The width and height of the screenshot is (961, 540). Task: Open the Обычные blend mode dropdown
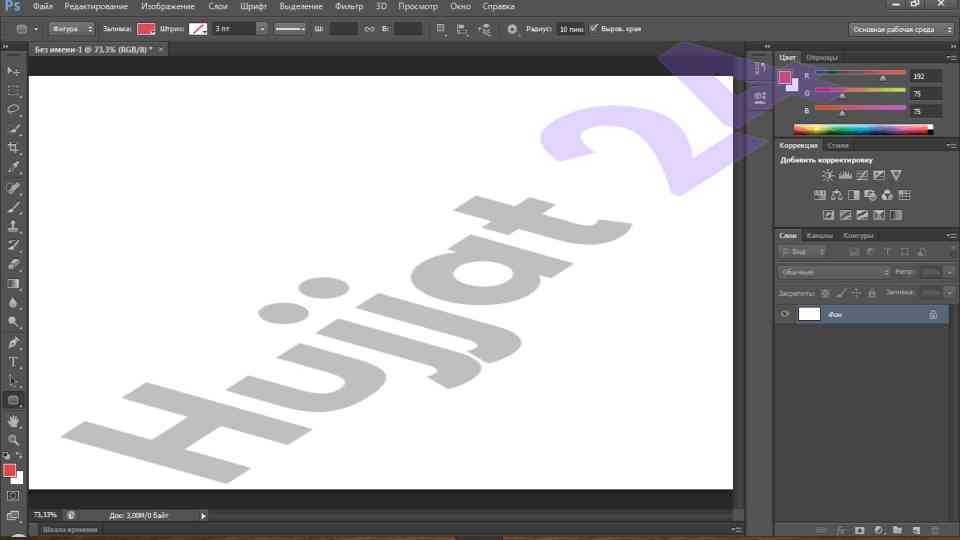[x=834, y=272]
